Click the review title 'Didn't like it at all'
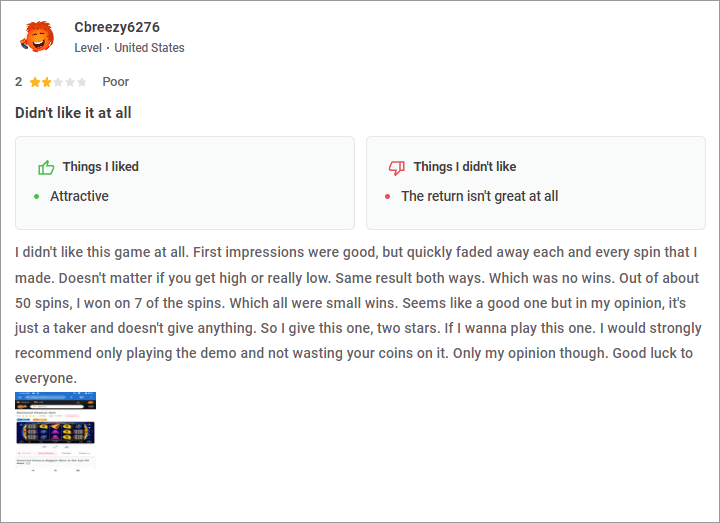720x523 pixels. [73, 113]
